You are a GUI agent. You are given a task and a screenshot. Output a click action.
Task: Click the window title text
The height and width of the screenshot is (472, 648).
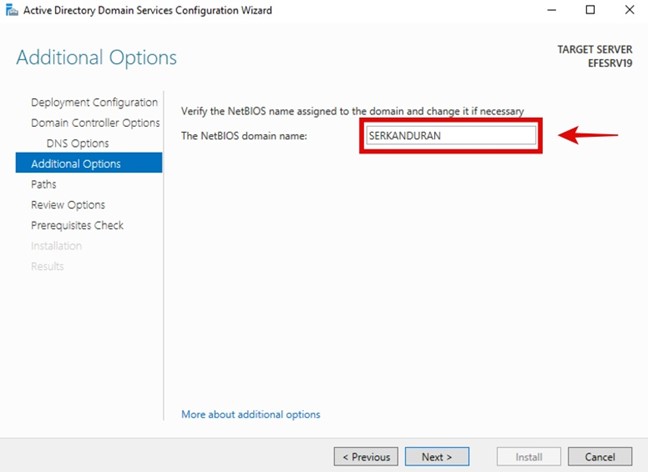click(x=148, y=10)
